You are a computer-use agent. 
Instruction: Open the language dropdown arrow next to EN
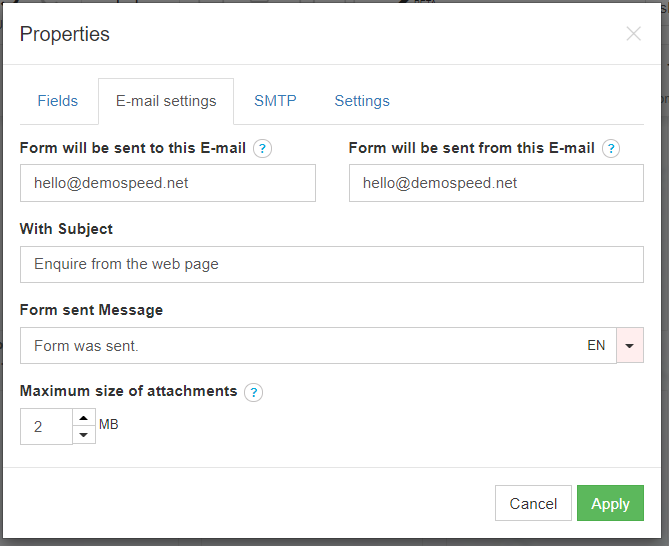coord(630,346)
